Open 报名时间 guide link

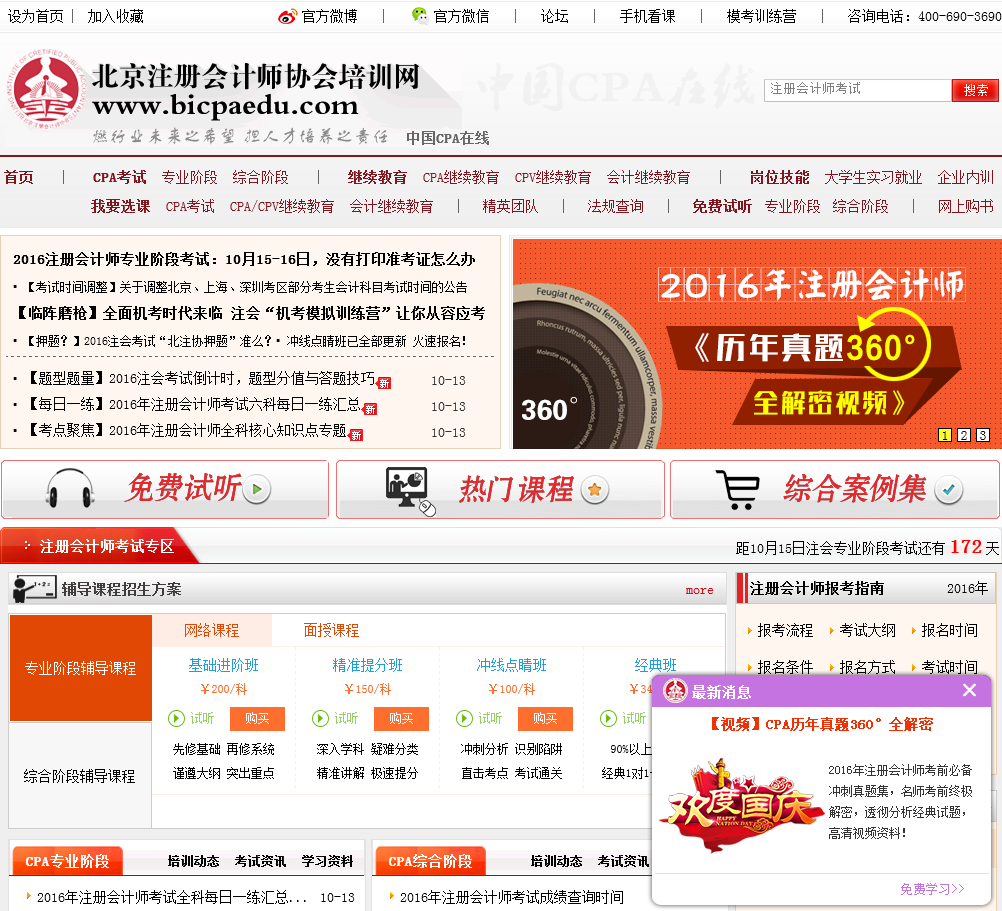coord(949,631)
